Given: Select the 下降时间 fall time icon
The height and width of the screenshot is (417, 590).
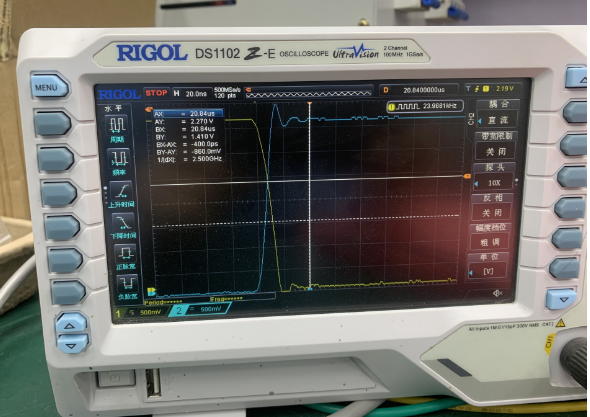Looking at the screenshot, I should click(x=123, y=226).
